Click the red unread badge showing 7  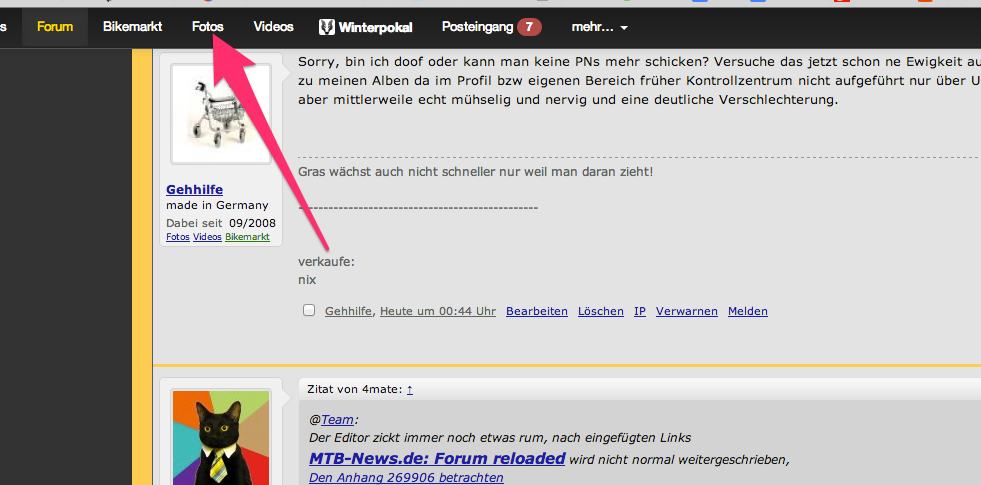pos(529,27)
